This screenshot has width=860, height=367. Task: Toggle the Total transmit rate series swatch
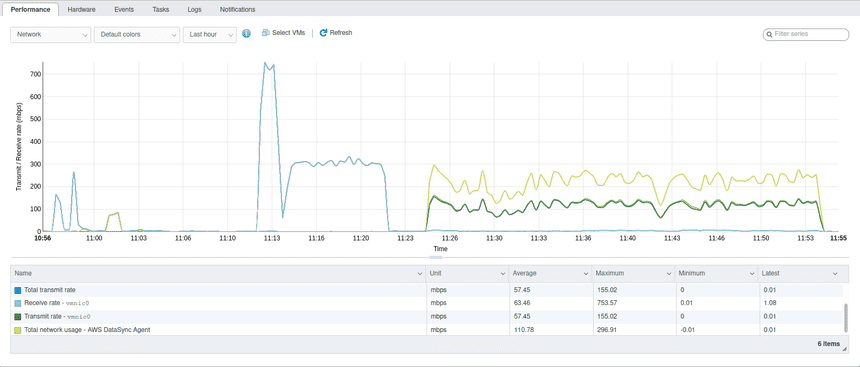tap(18, 290)
